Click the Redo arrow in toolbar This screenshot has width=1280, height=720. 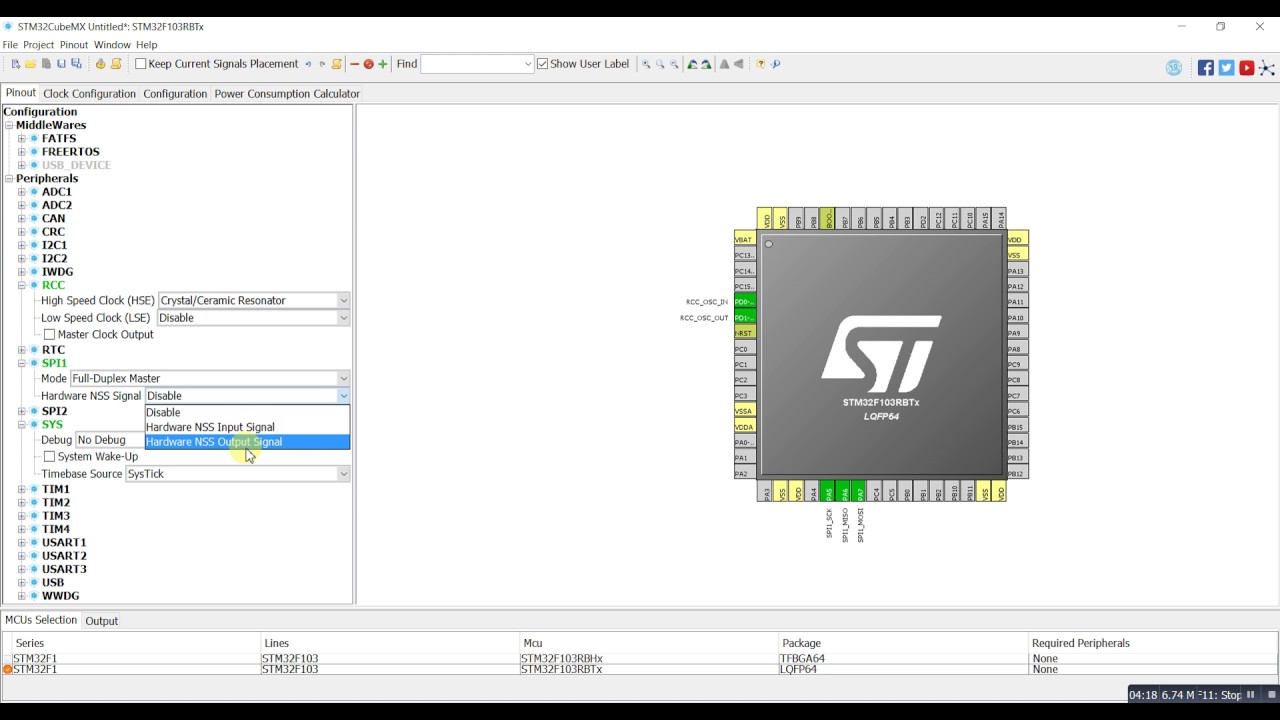pyautogui.click(x=322, y=64)
